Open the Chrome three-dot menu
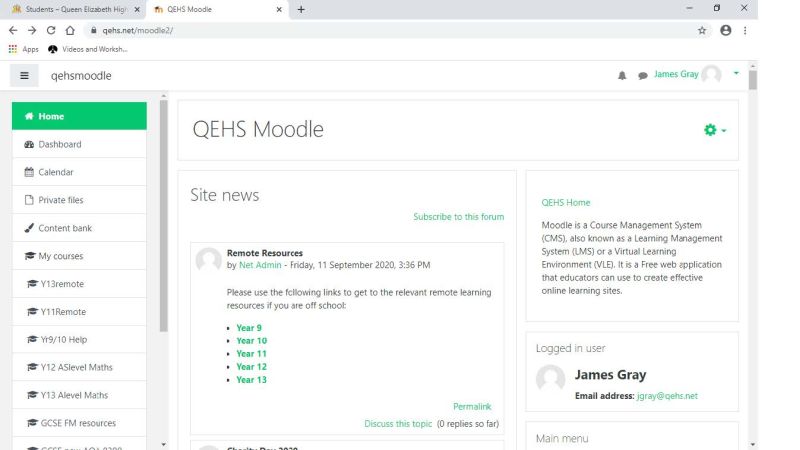 point(745,31)
